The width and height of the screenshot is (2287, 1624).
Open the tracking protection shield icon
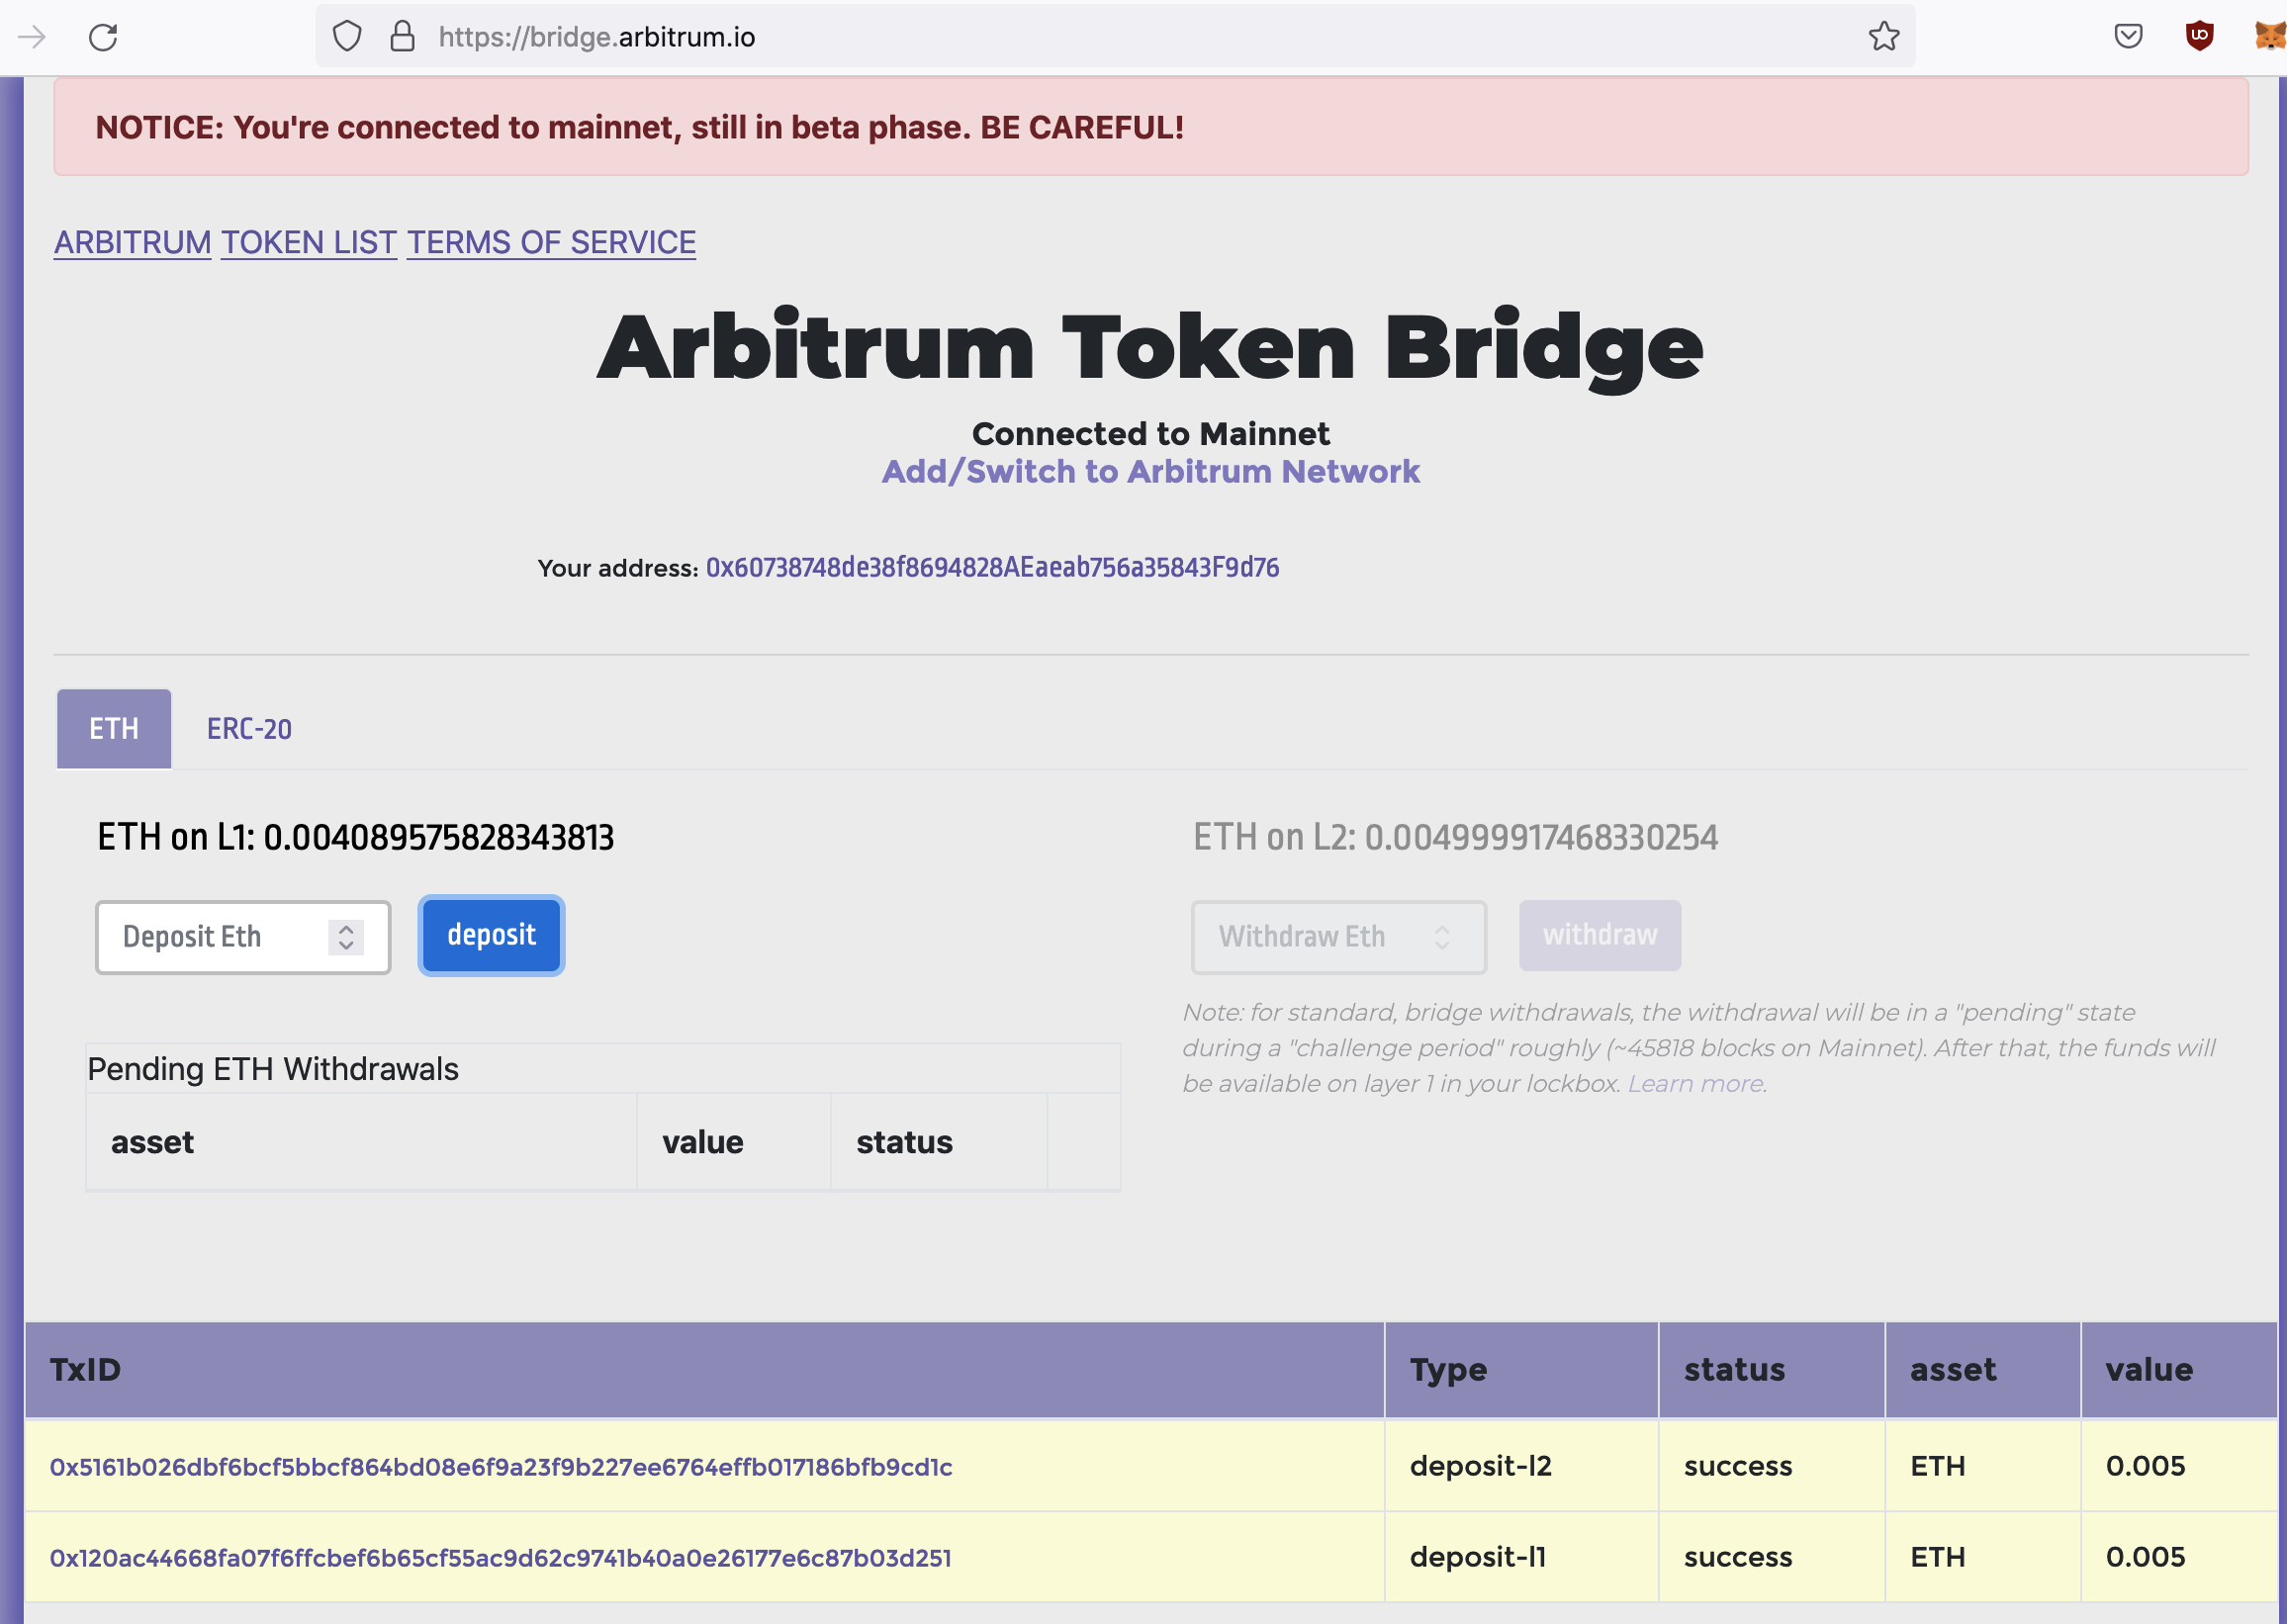click(347, 37)
